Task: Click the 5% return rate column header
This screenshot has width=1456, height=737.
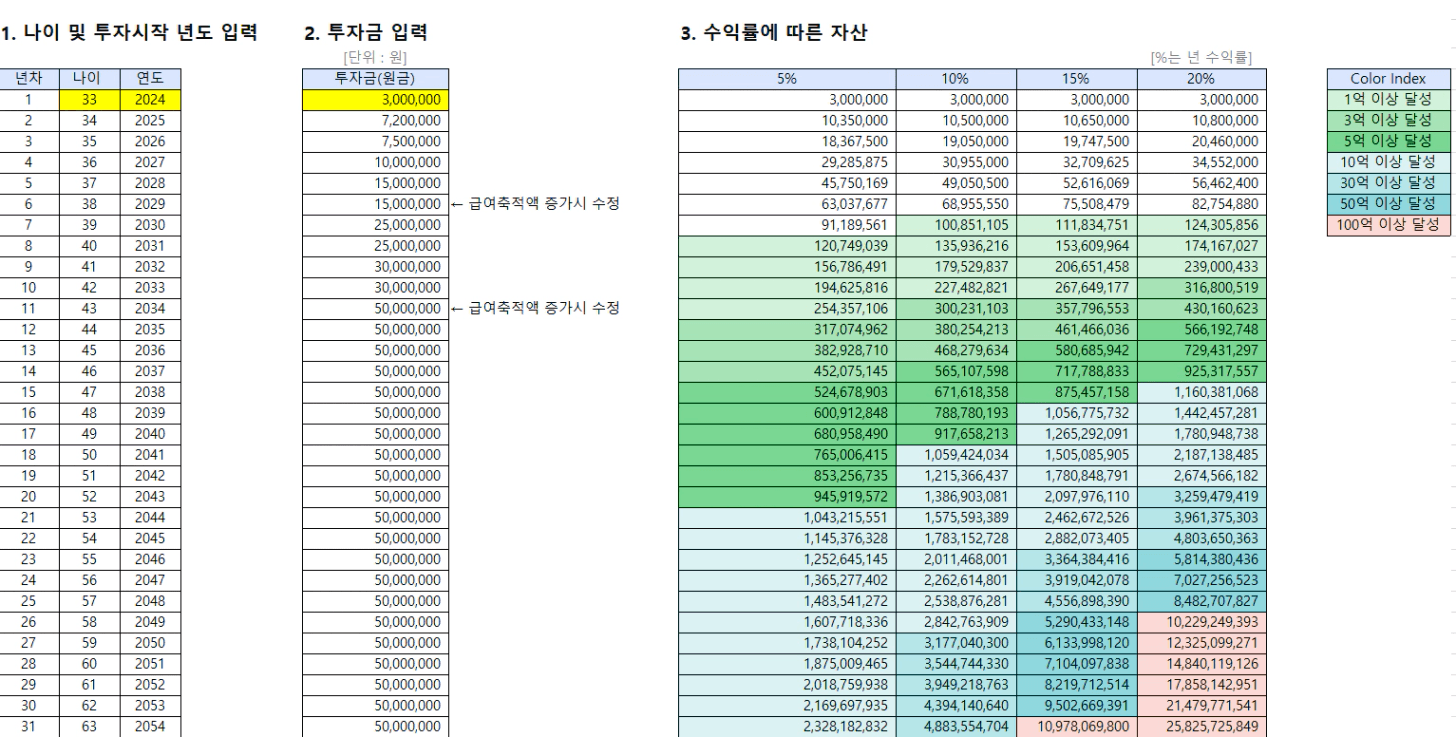Action: [x=787, y=79]
